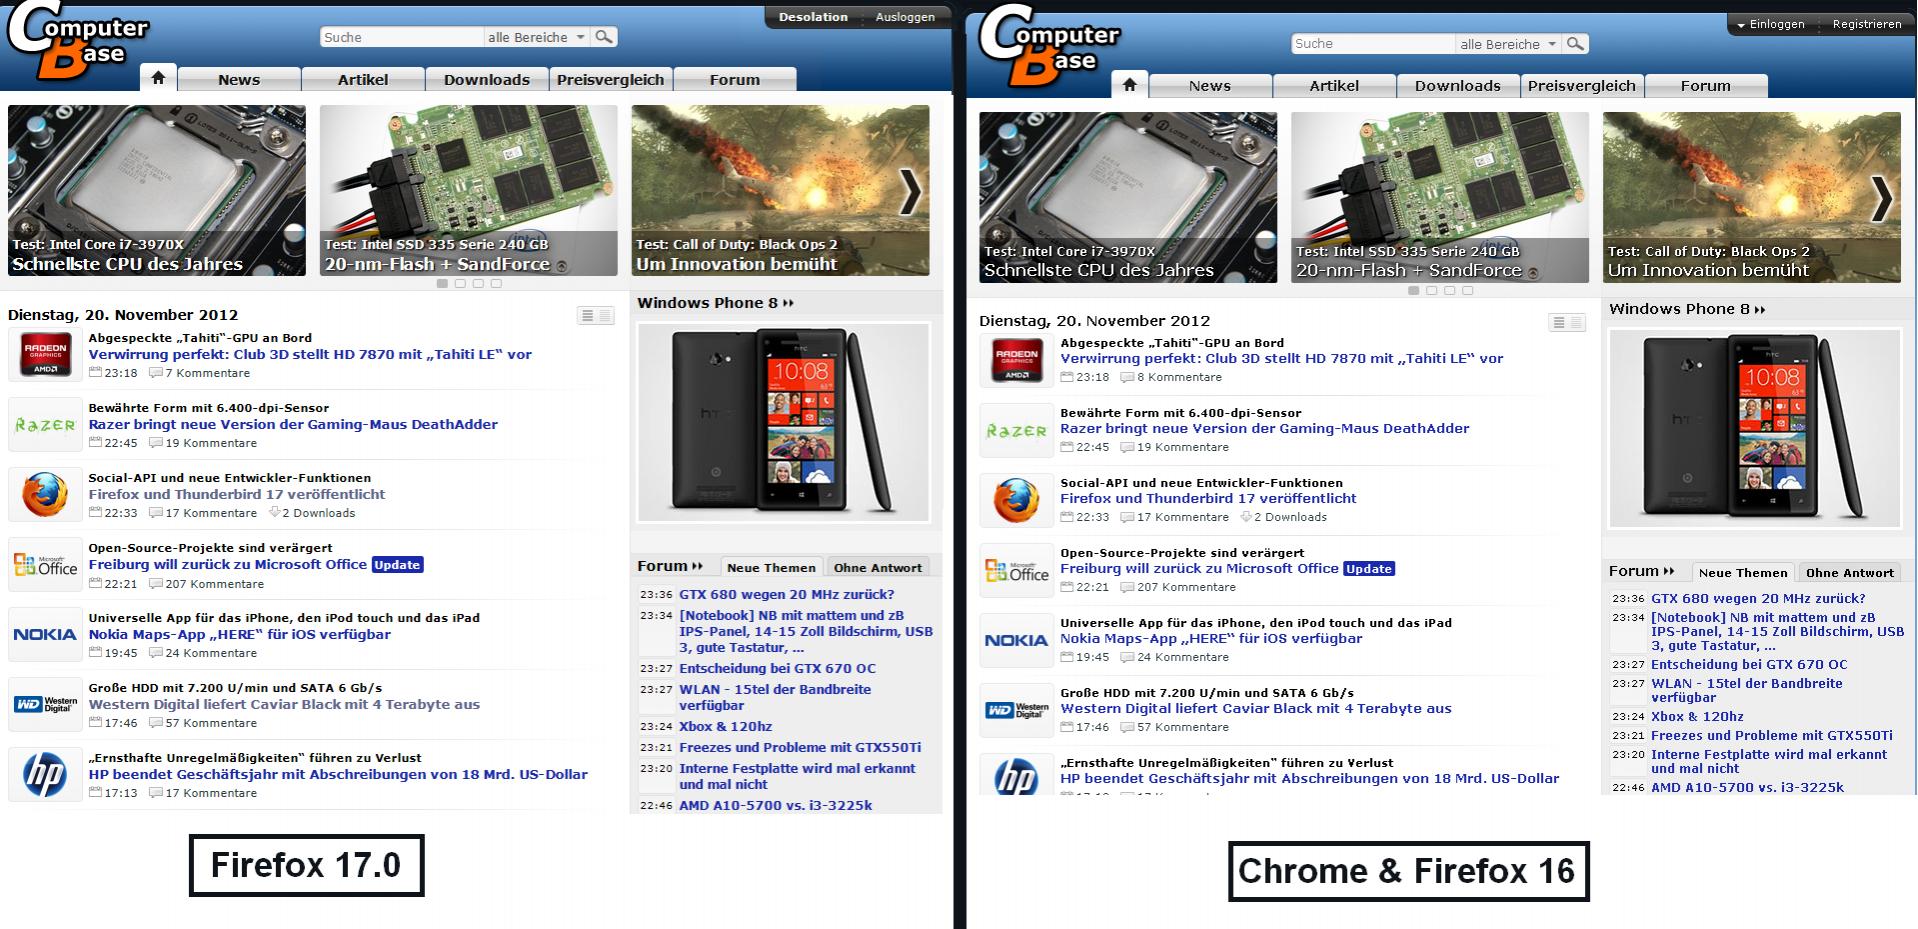This screenshot has height=929, width=1918.
Task: Open the News tab on the Firefox 17.0 page
Action: tap(239, 79)
